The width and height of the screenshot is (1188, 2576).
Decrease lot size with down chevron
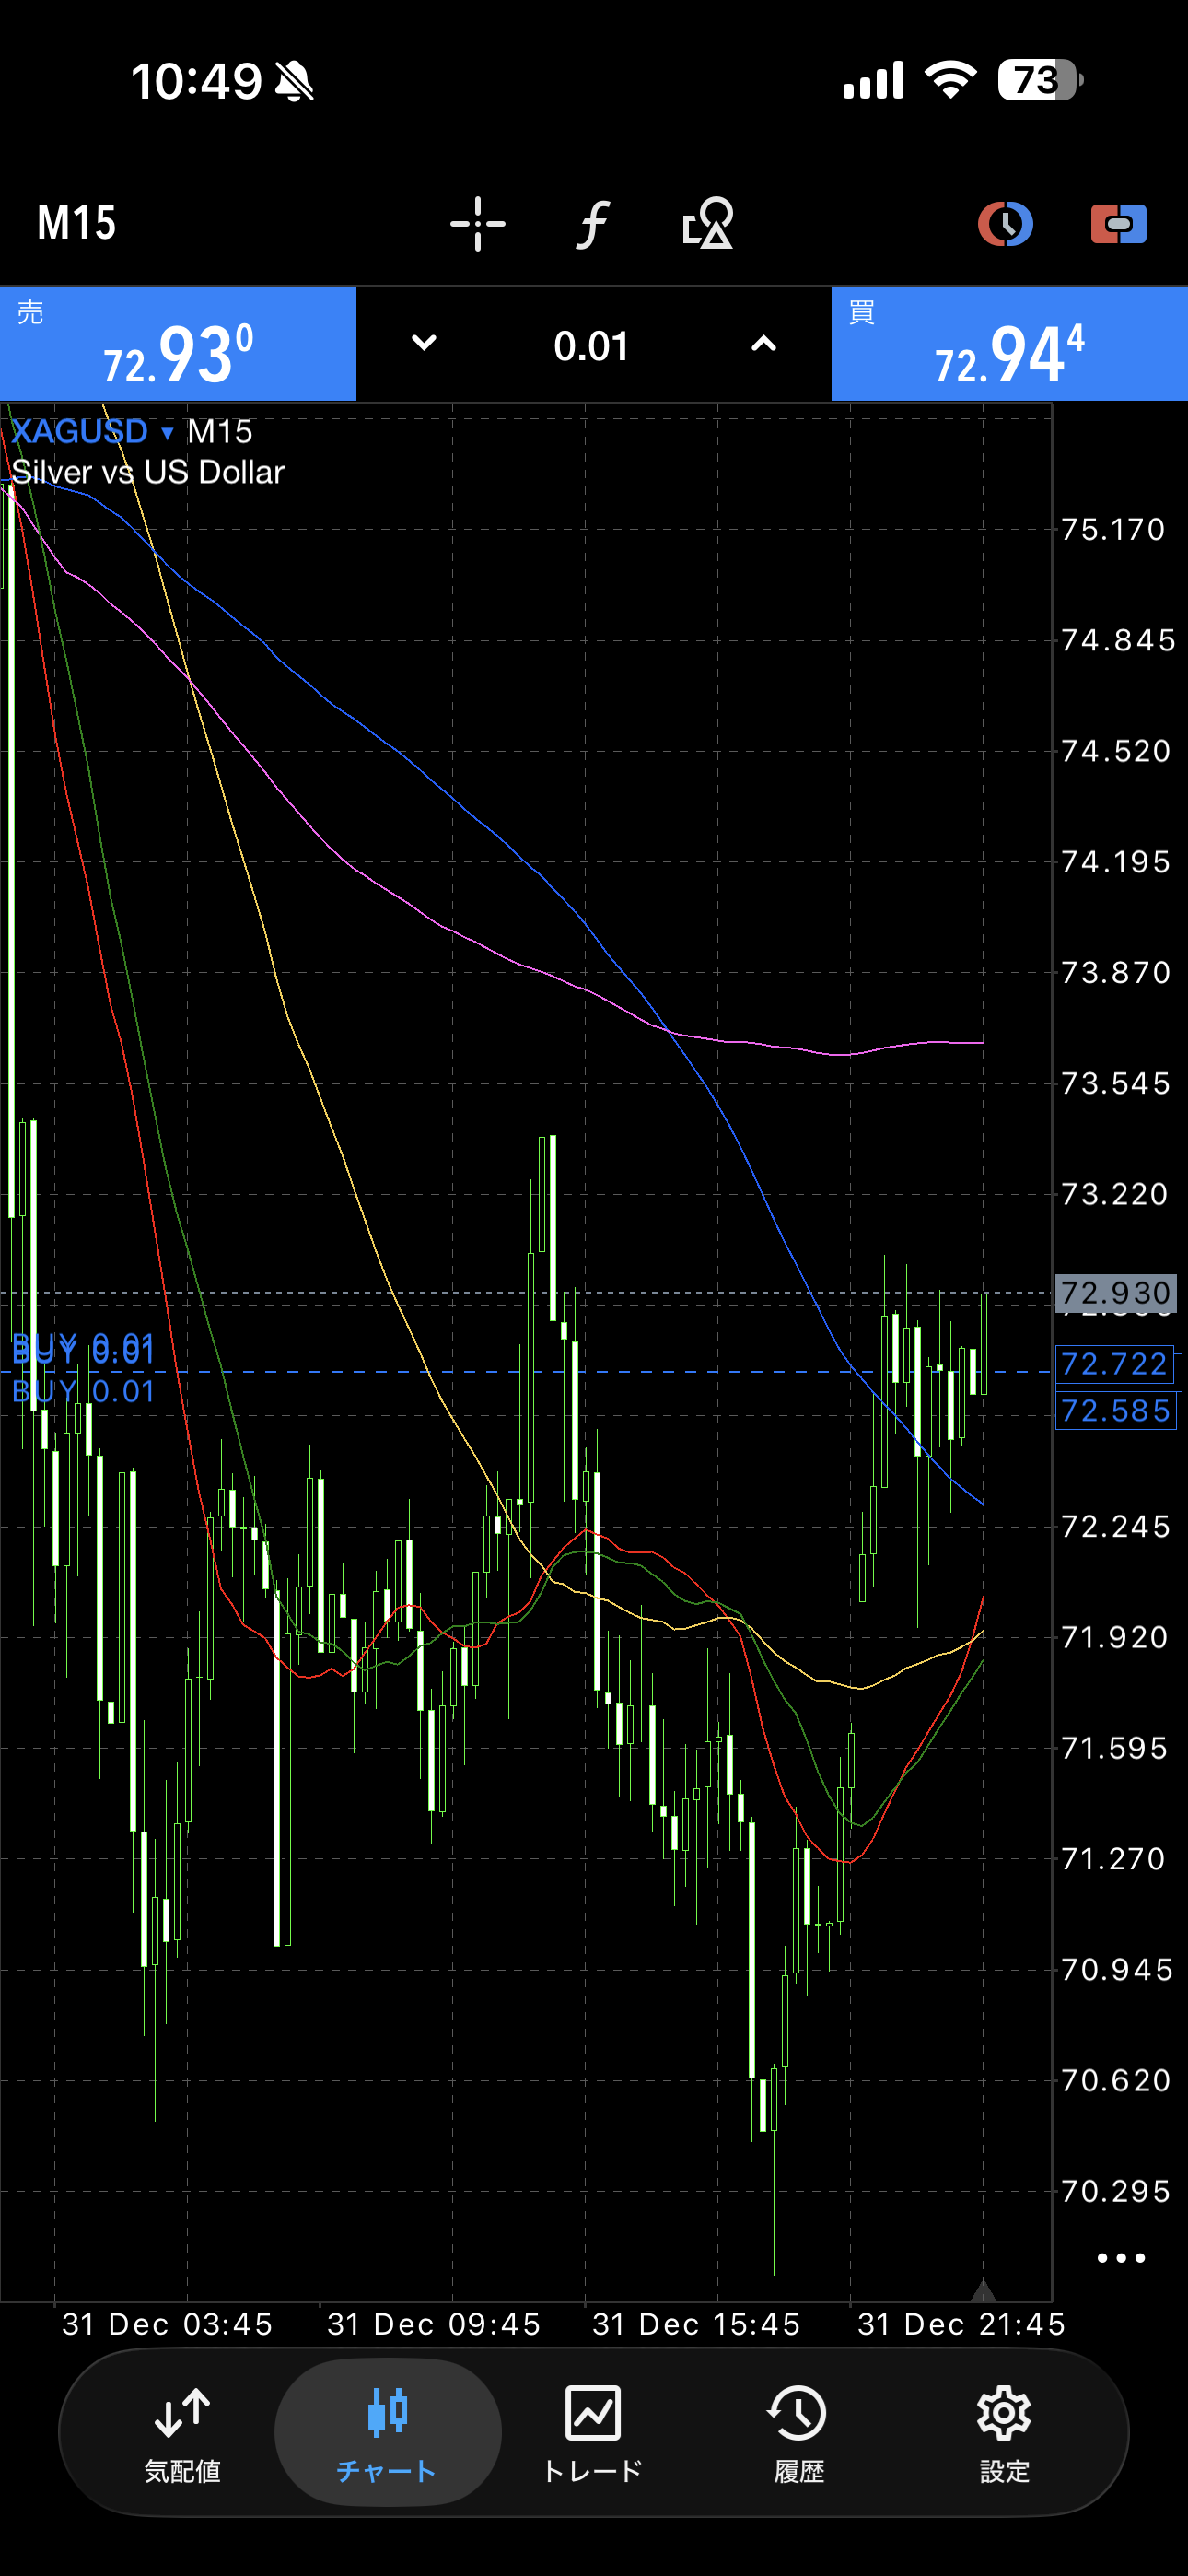[x=424, y=344]
